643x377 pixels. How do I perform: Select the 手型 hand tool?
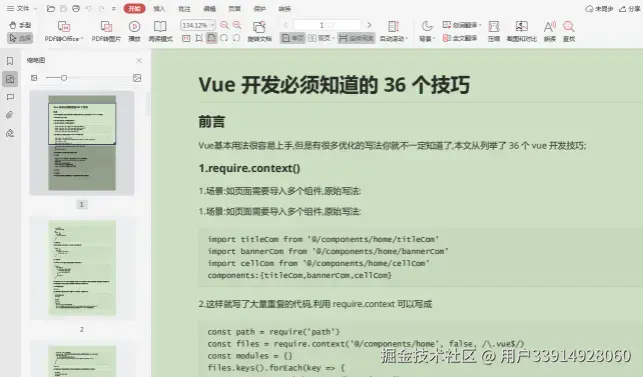click(x=20, y=25)
